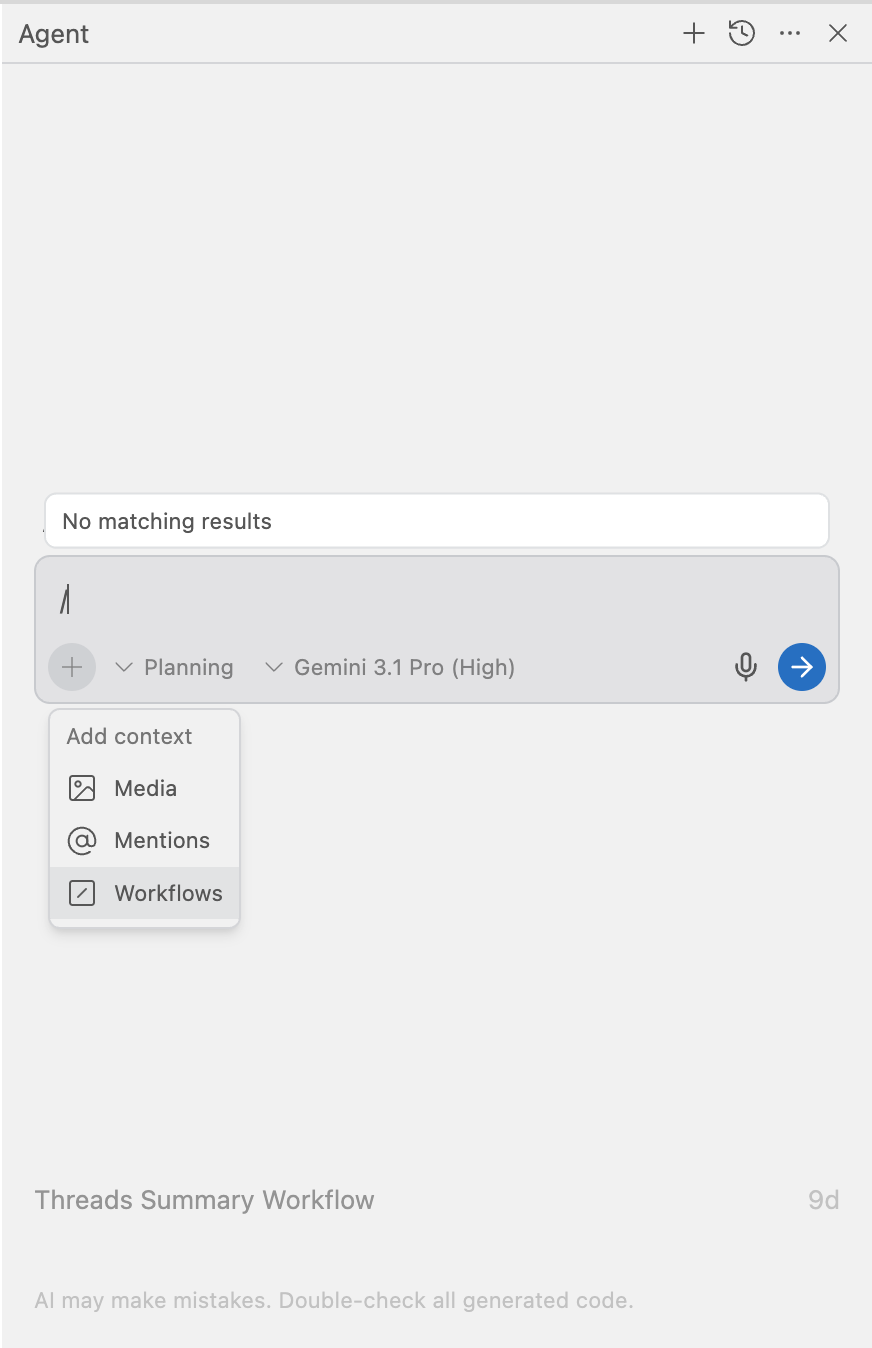Pick the Workflows label in Add context menu
This screenshot has height=1348, width=872.
click(x=168, y=893)
